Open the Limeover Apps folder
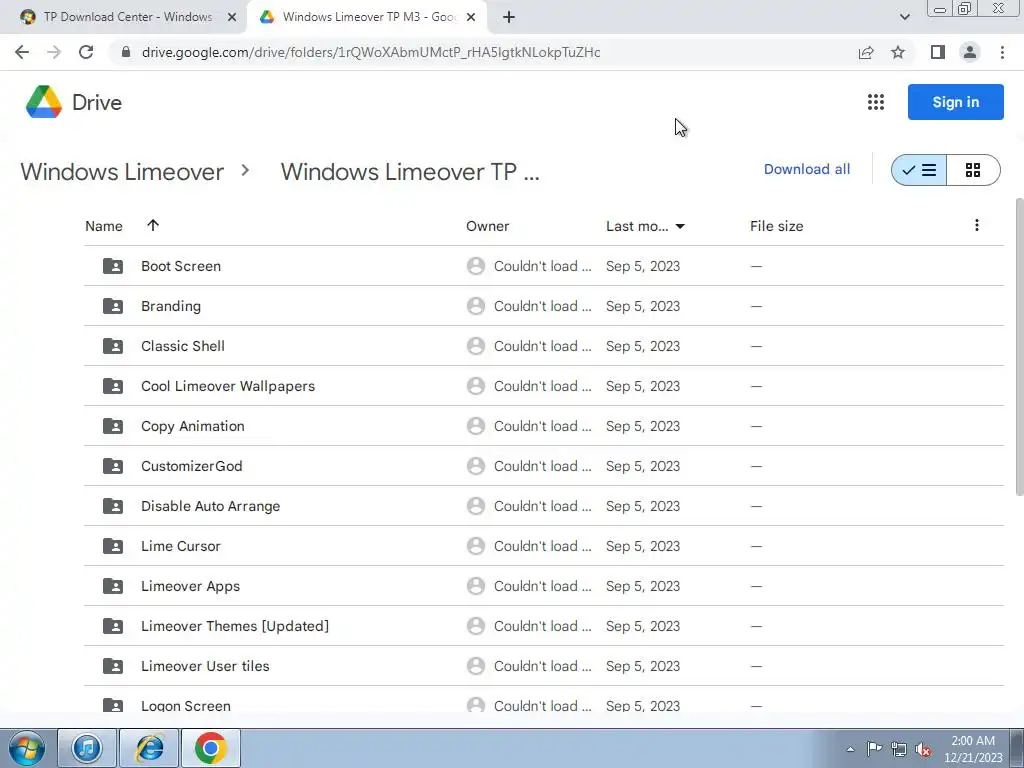The image size is (1024, 768). coord(190,586)
